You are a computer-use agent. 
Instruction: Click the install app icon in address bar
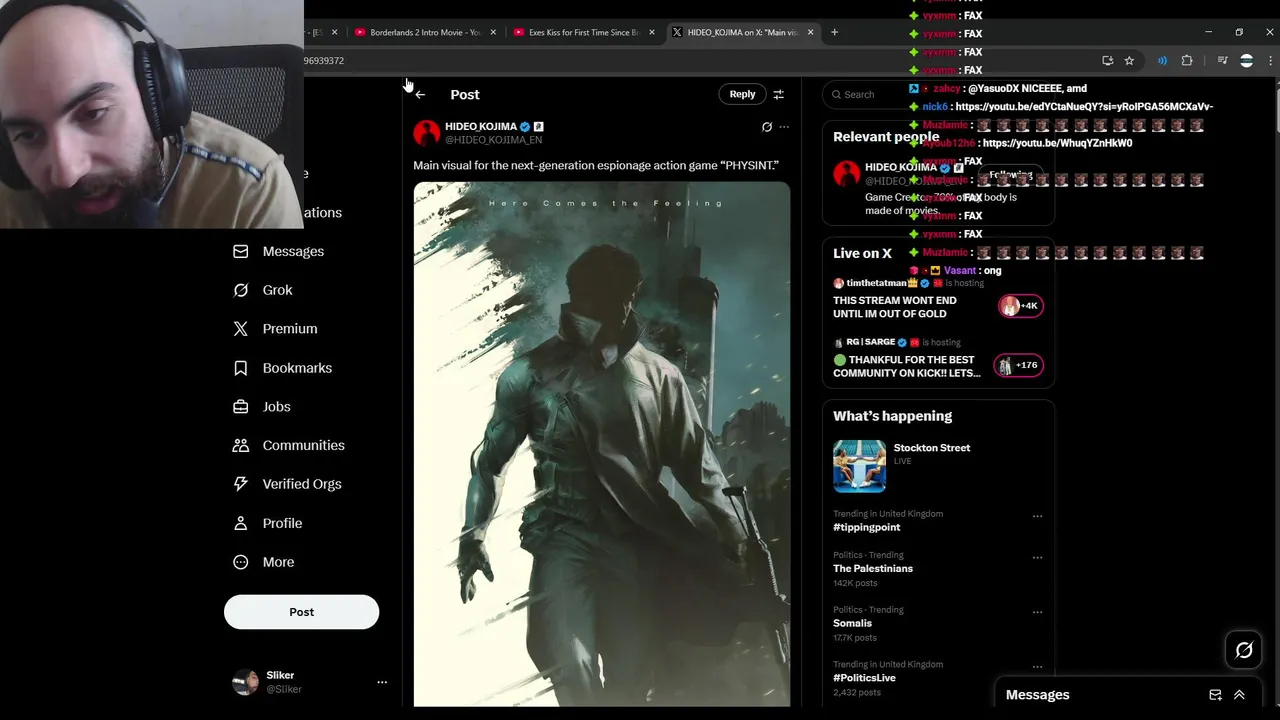(x=1107, y=60)
